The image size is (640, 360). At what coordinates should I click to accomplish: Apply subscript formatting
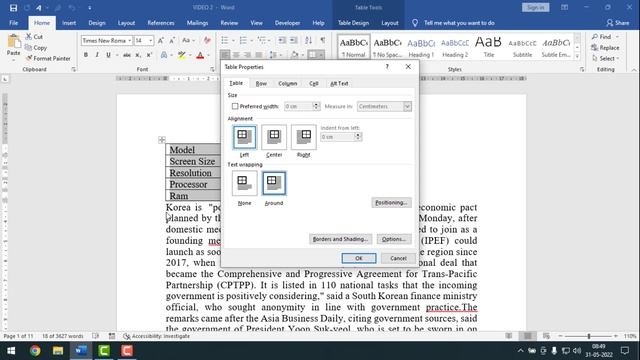[x=138, y=55]
